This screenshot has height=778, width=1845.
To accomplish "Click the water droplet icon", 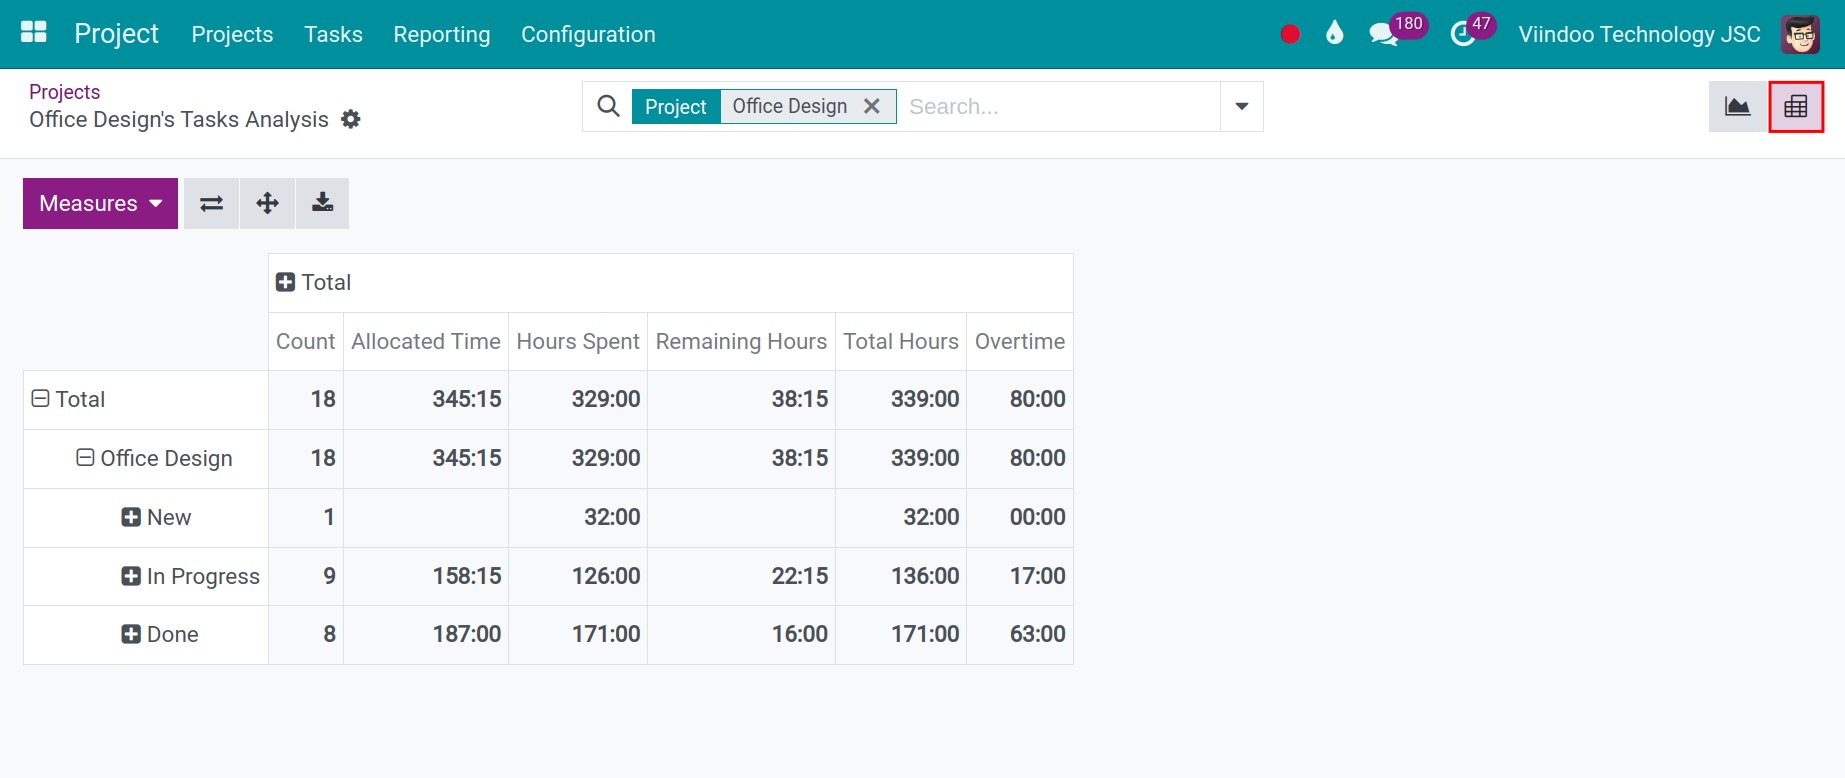I will (1334, 34).
